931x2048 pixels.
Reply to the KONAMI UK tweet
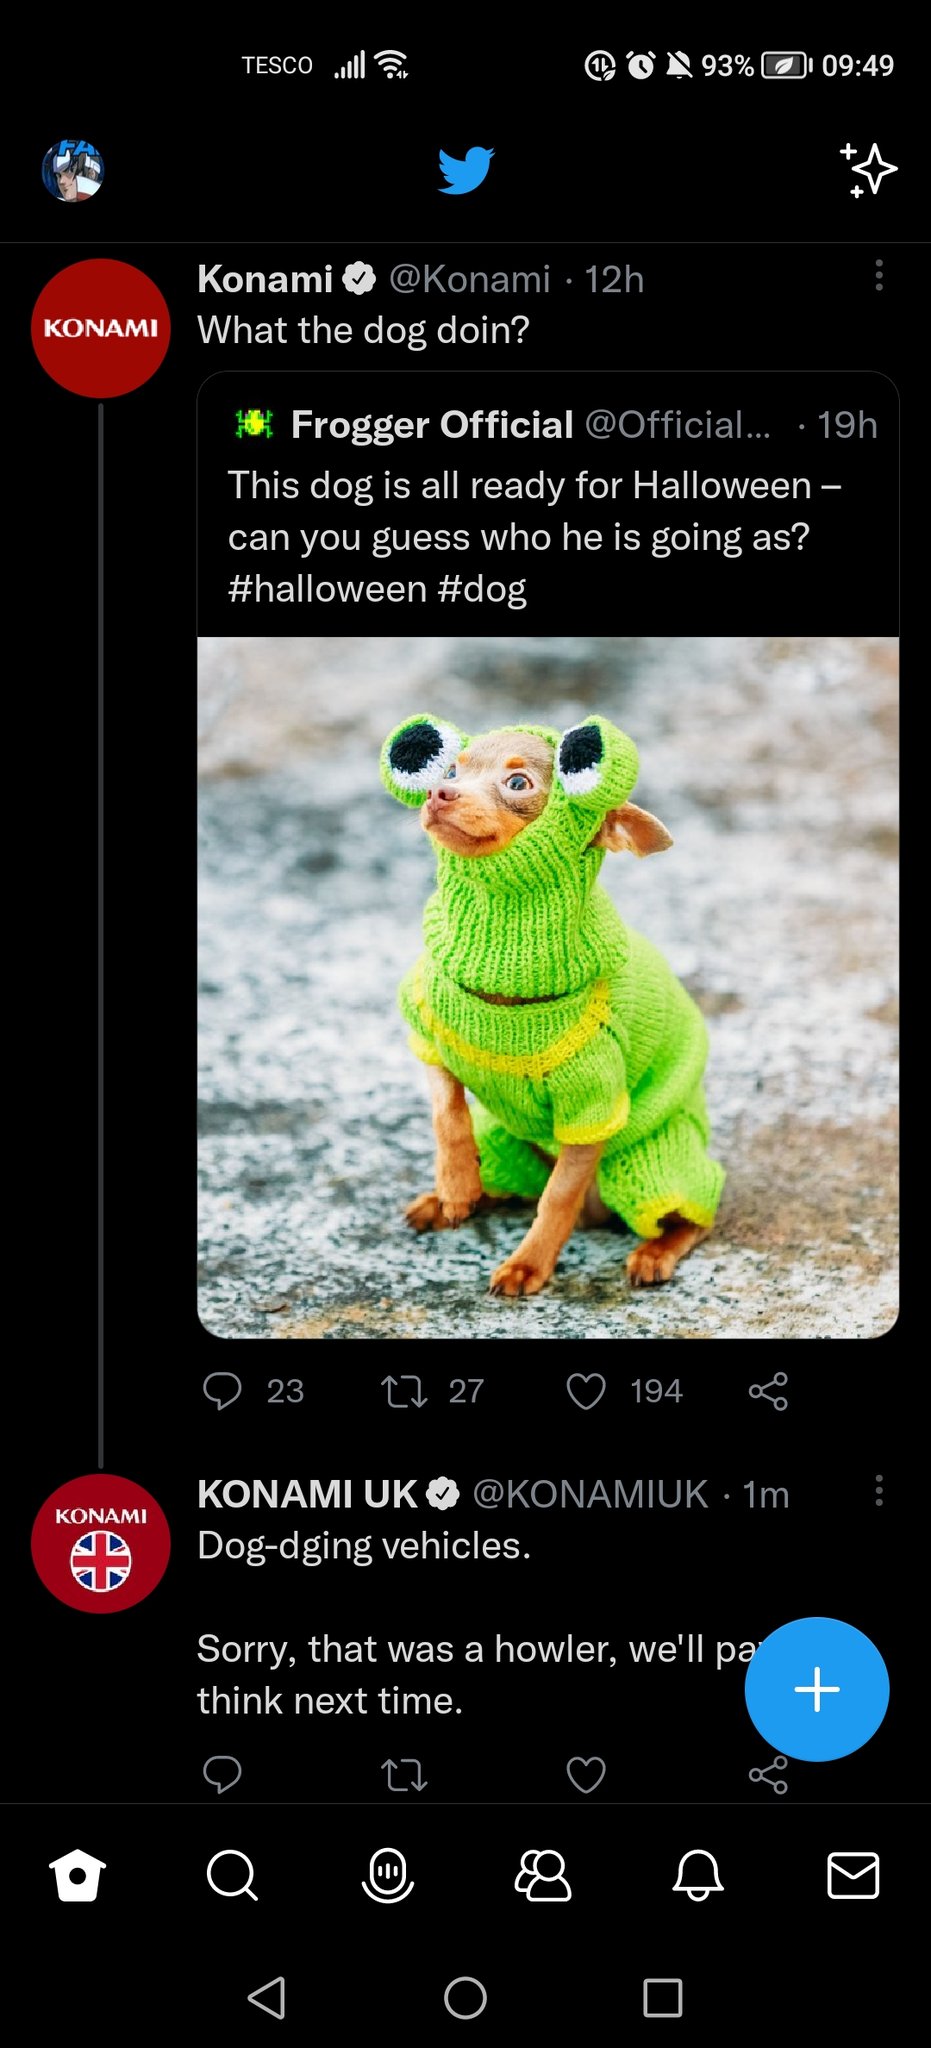tap(222, 1774)
